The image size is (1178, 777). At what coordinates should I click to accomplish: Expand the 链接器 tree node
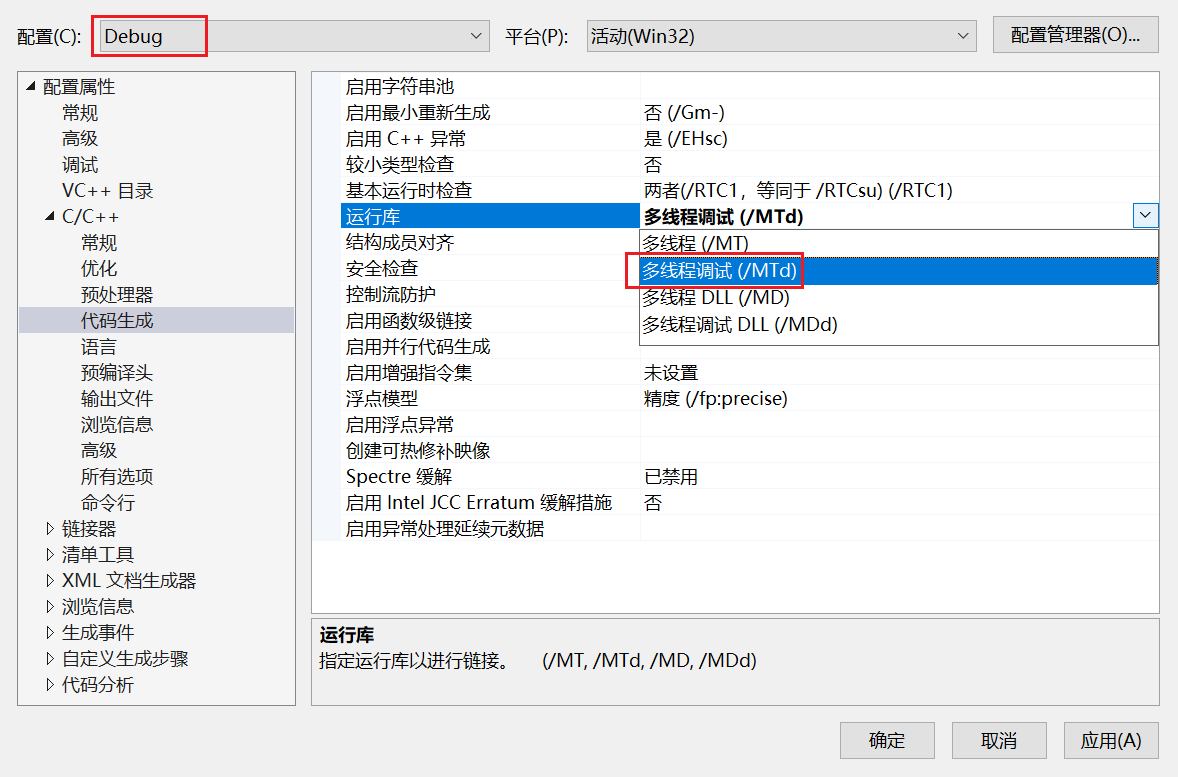[50, 528]
